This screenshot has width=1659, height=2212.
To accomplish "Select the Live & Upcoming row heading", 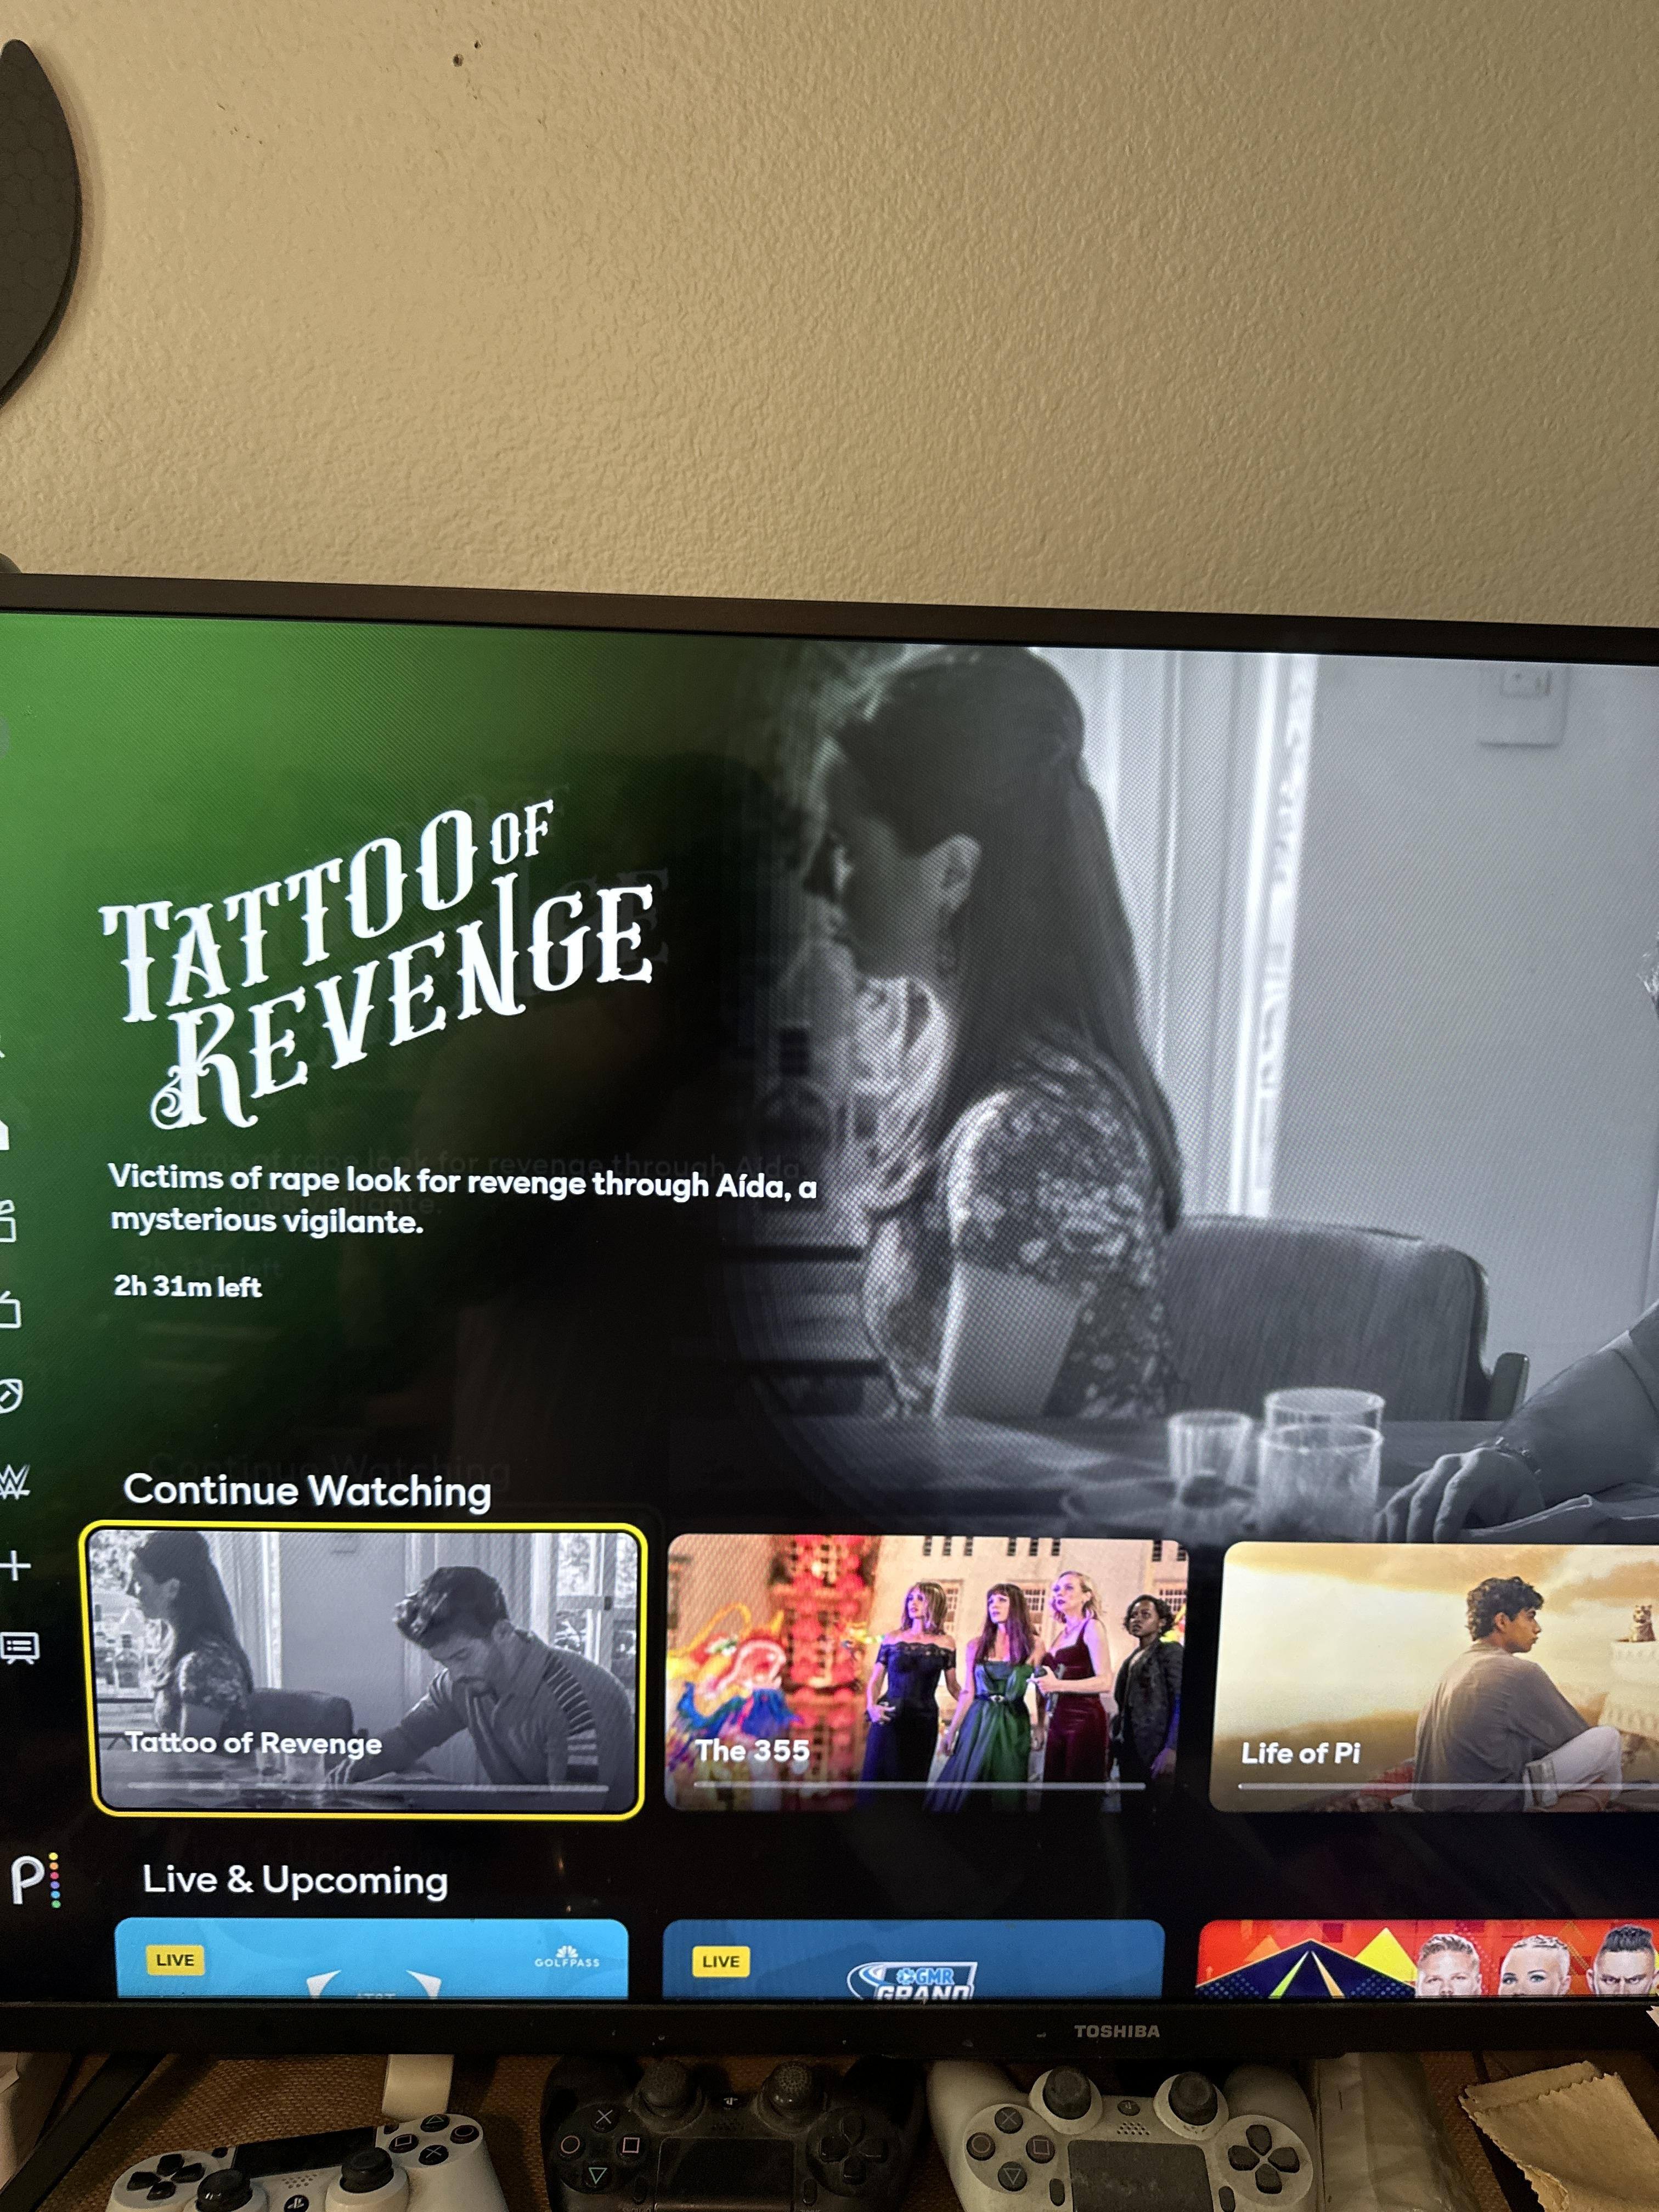I will click(295, 1880).
